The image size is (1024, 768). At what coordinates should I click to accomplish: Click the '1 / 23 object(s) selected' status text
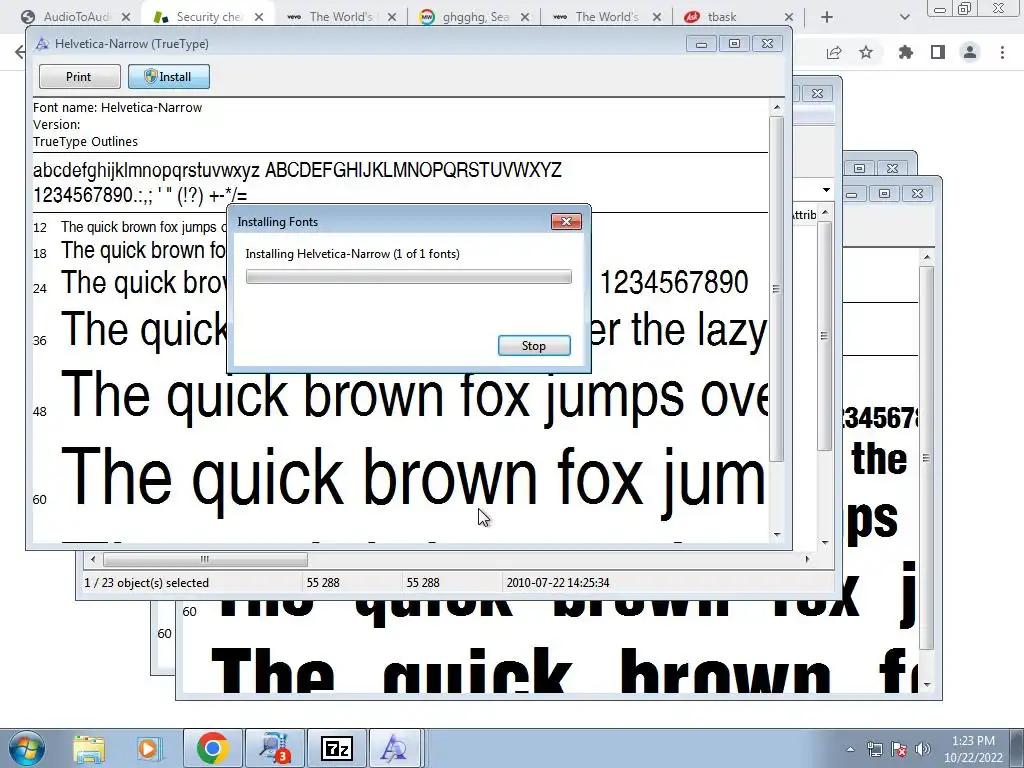[146, 583]
